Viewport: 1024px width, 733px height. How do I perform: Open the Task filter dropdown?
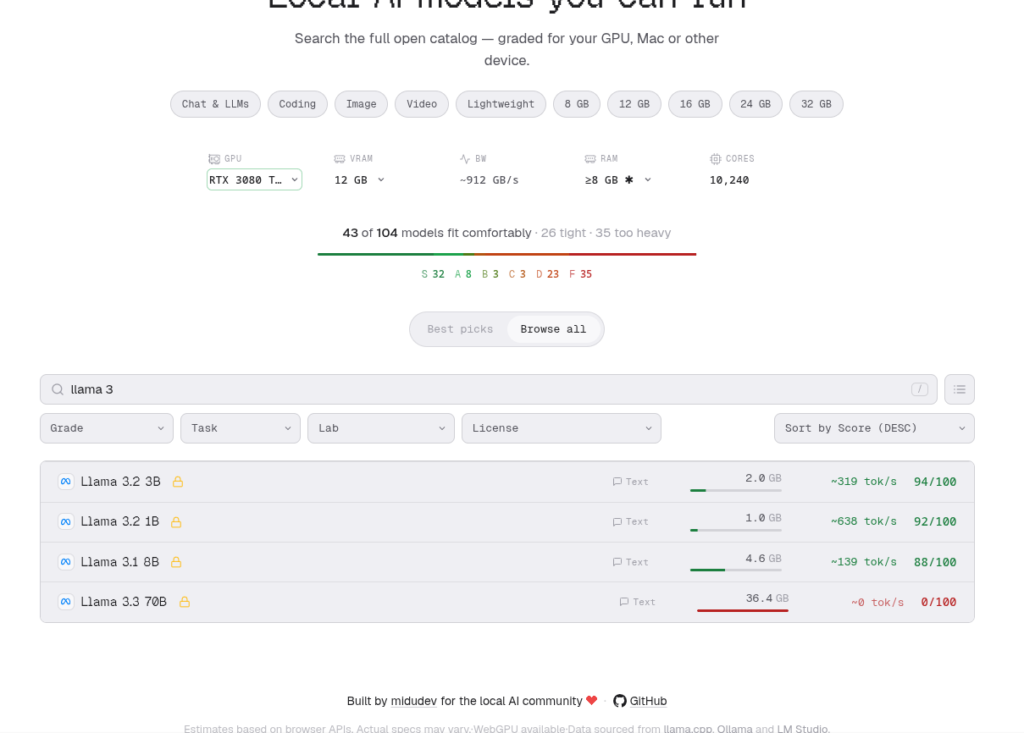tap(240, 429)
